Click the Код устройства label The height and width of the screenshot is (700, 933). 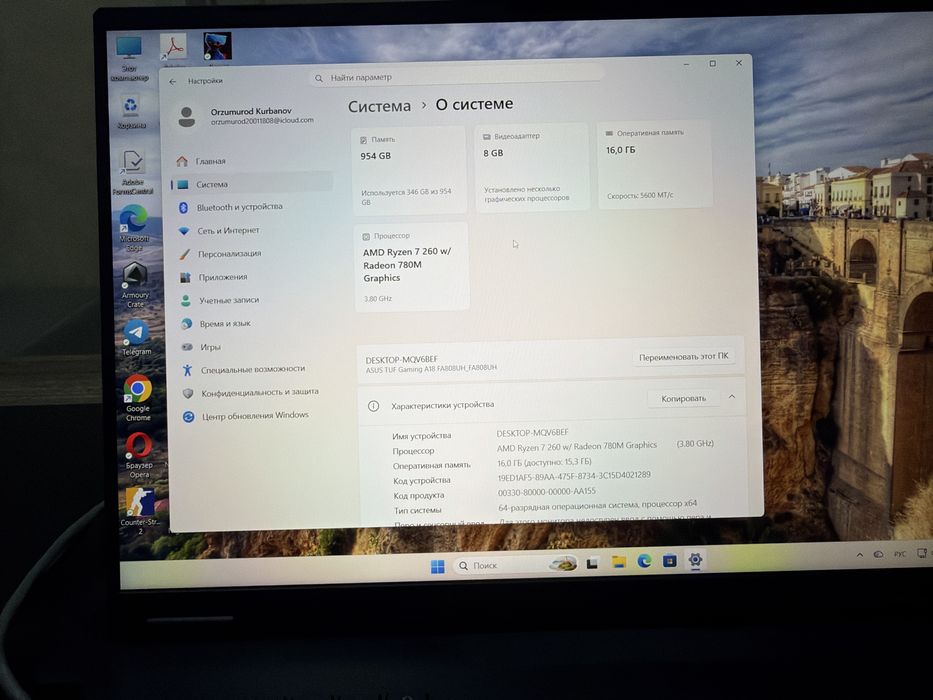coord(421,480)
